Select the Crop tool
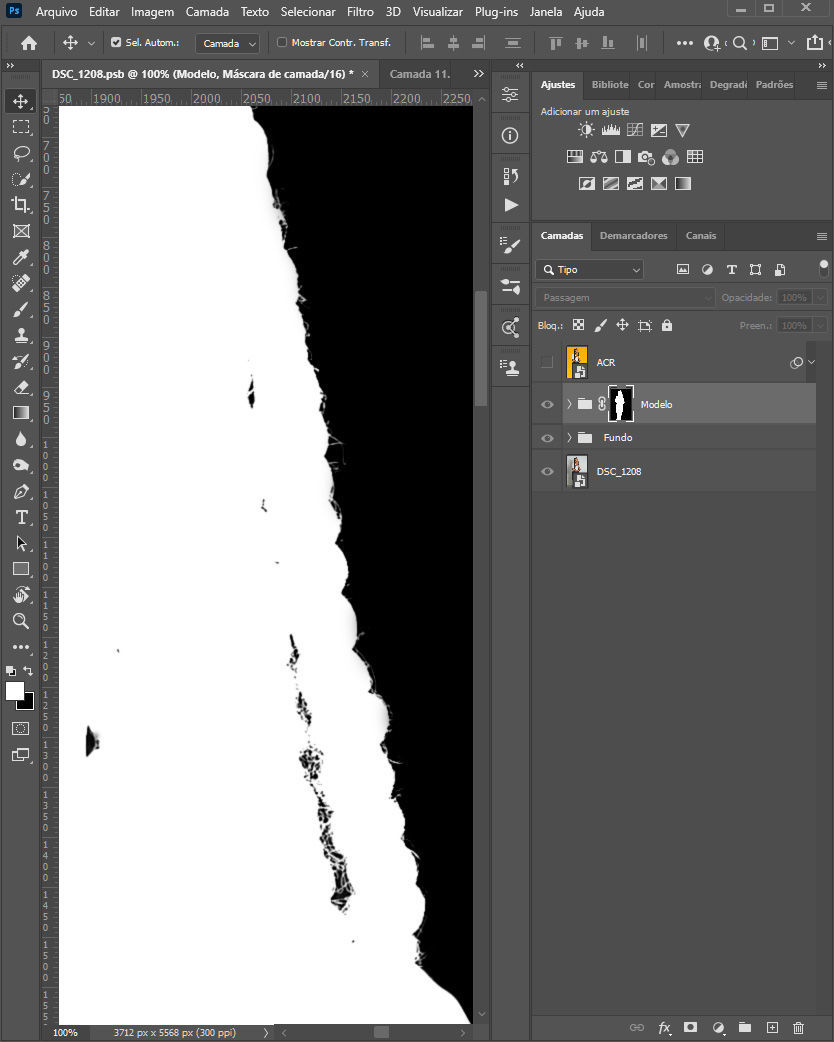The height and width of the screenshot is (1042, 834). pyautogui.click(x=21, y=205)
